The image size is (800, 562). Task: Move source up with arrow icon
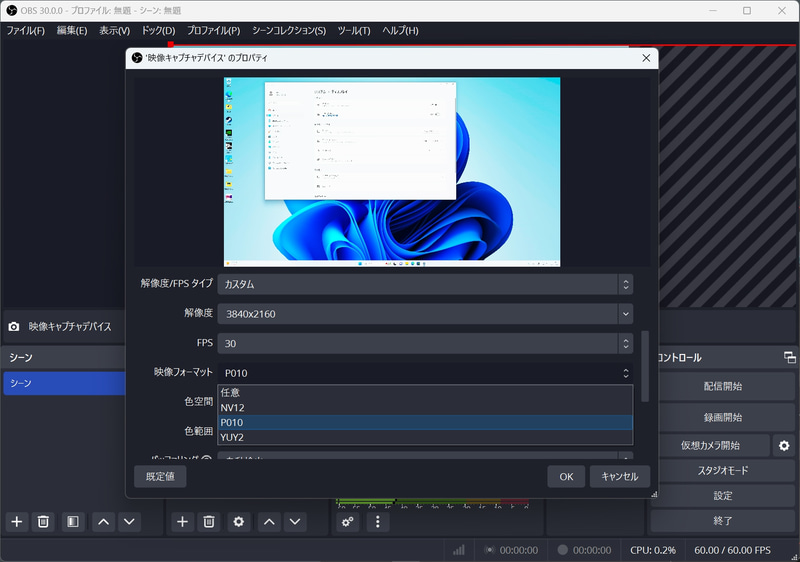[x=269, y=522]
